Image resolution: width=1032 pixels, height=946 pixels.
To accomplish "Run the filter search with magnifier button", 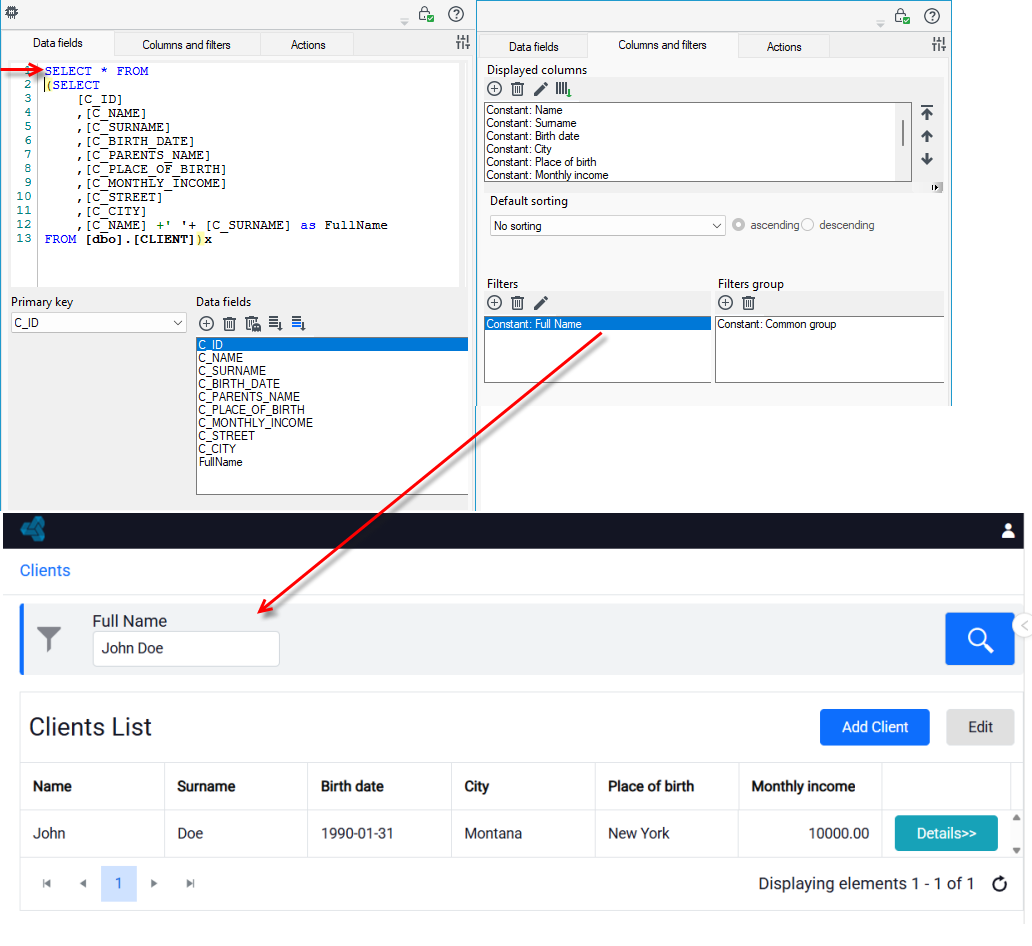I will [x=979, y=639].
